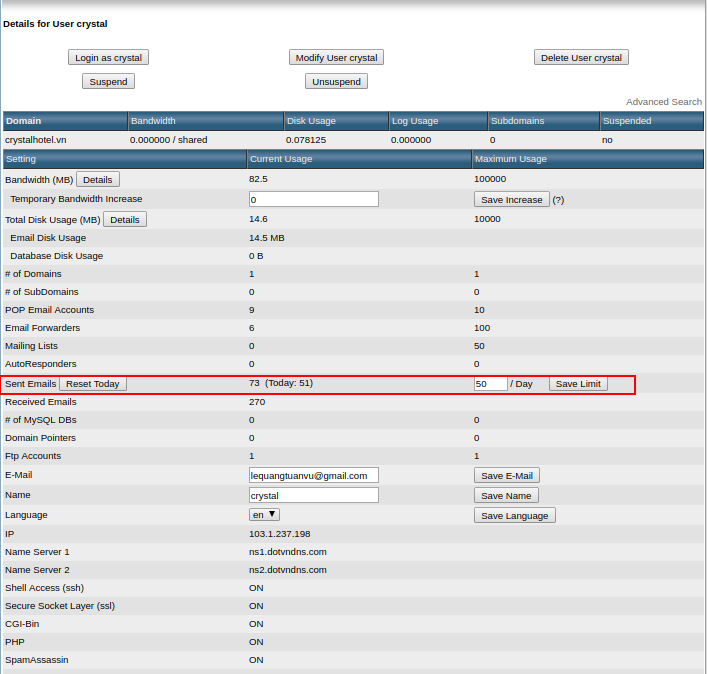Expand the Language dropdown
This screenshot has width=707, height=674.
(x=264, y=514)
